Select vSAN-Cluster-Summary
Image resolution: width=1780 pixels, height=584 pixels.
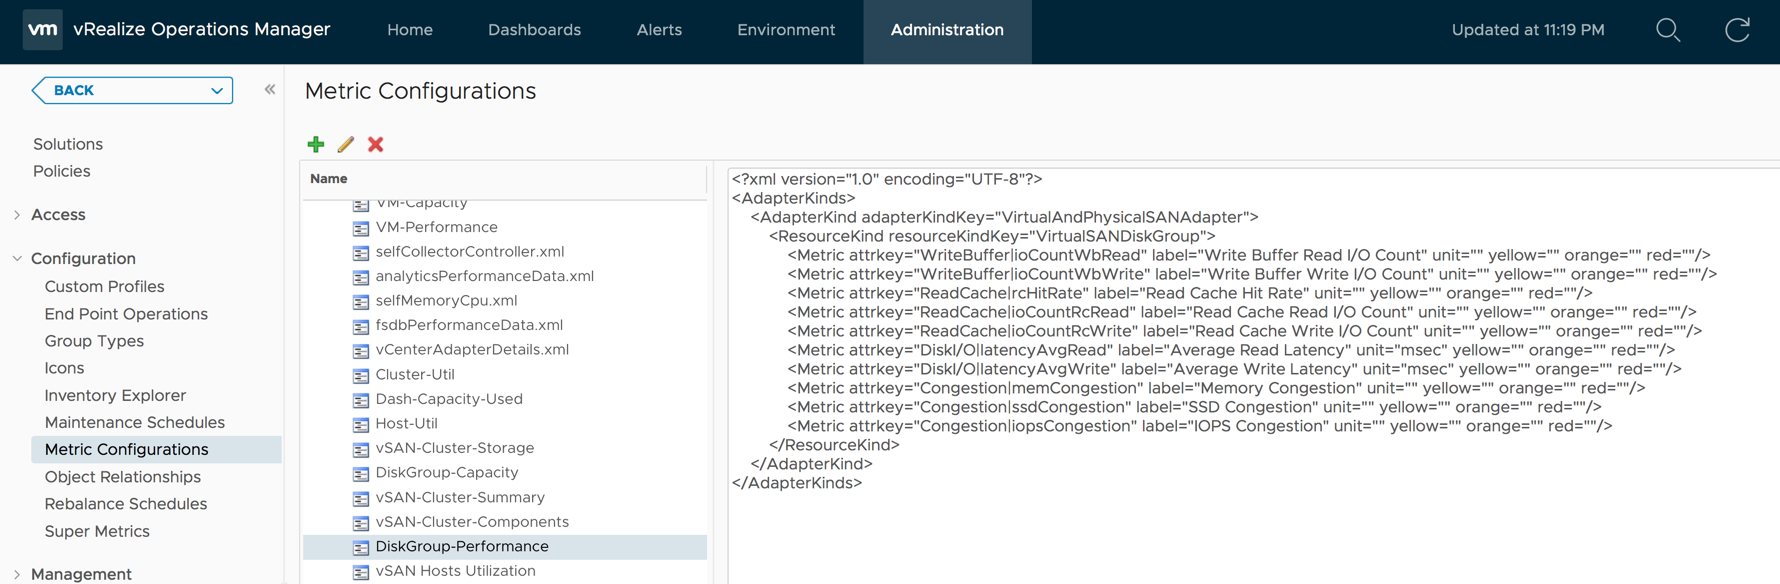click(460, 497)
